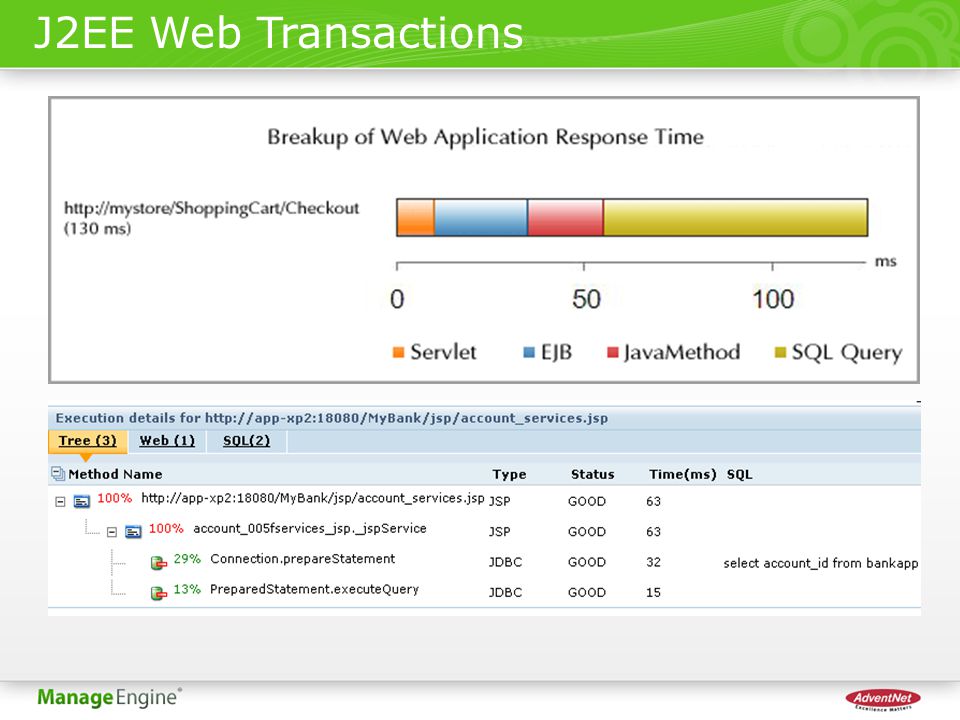960x720 pixels.
Task: Click the Type column header
Action: [x=509, y=474]
